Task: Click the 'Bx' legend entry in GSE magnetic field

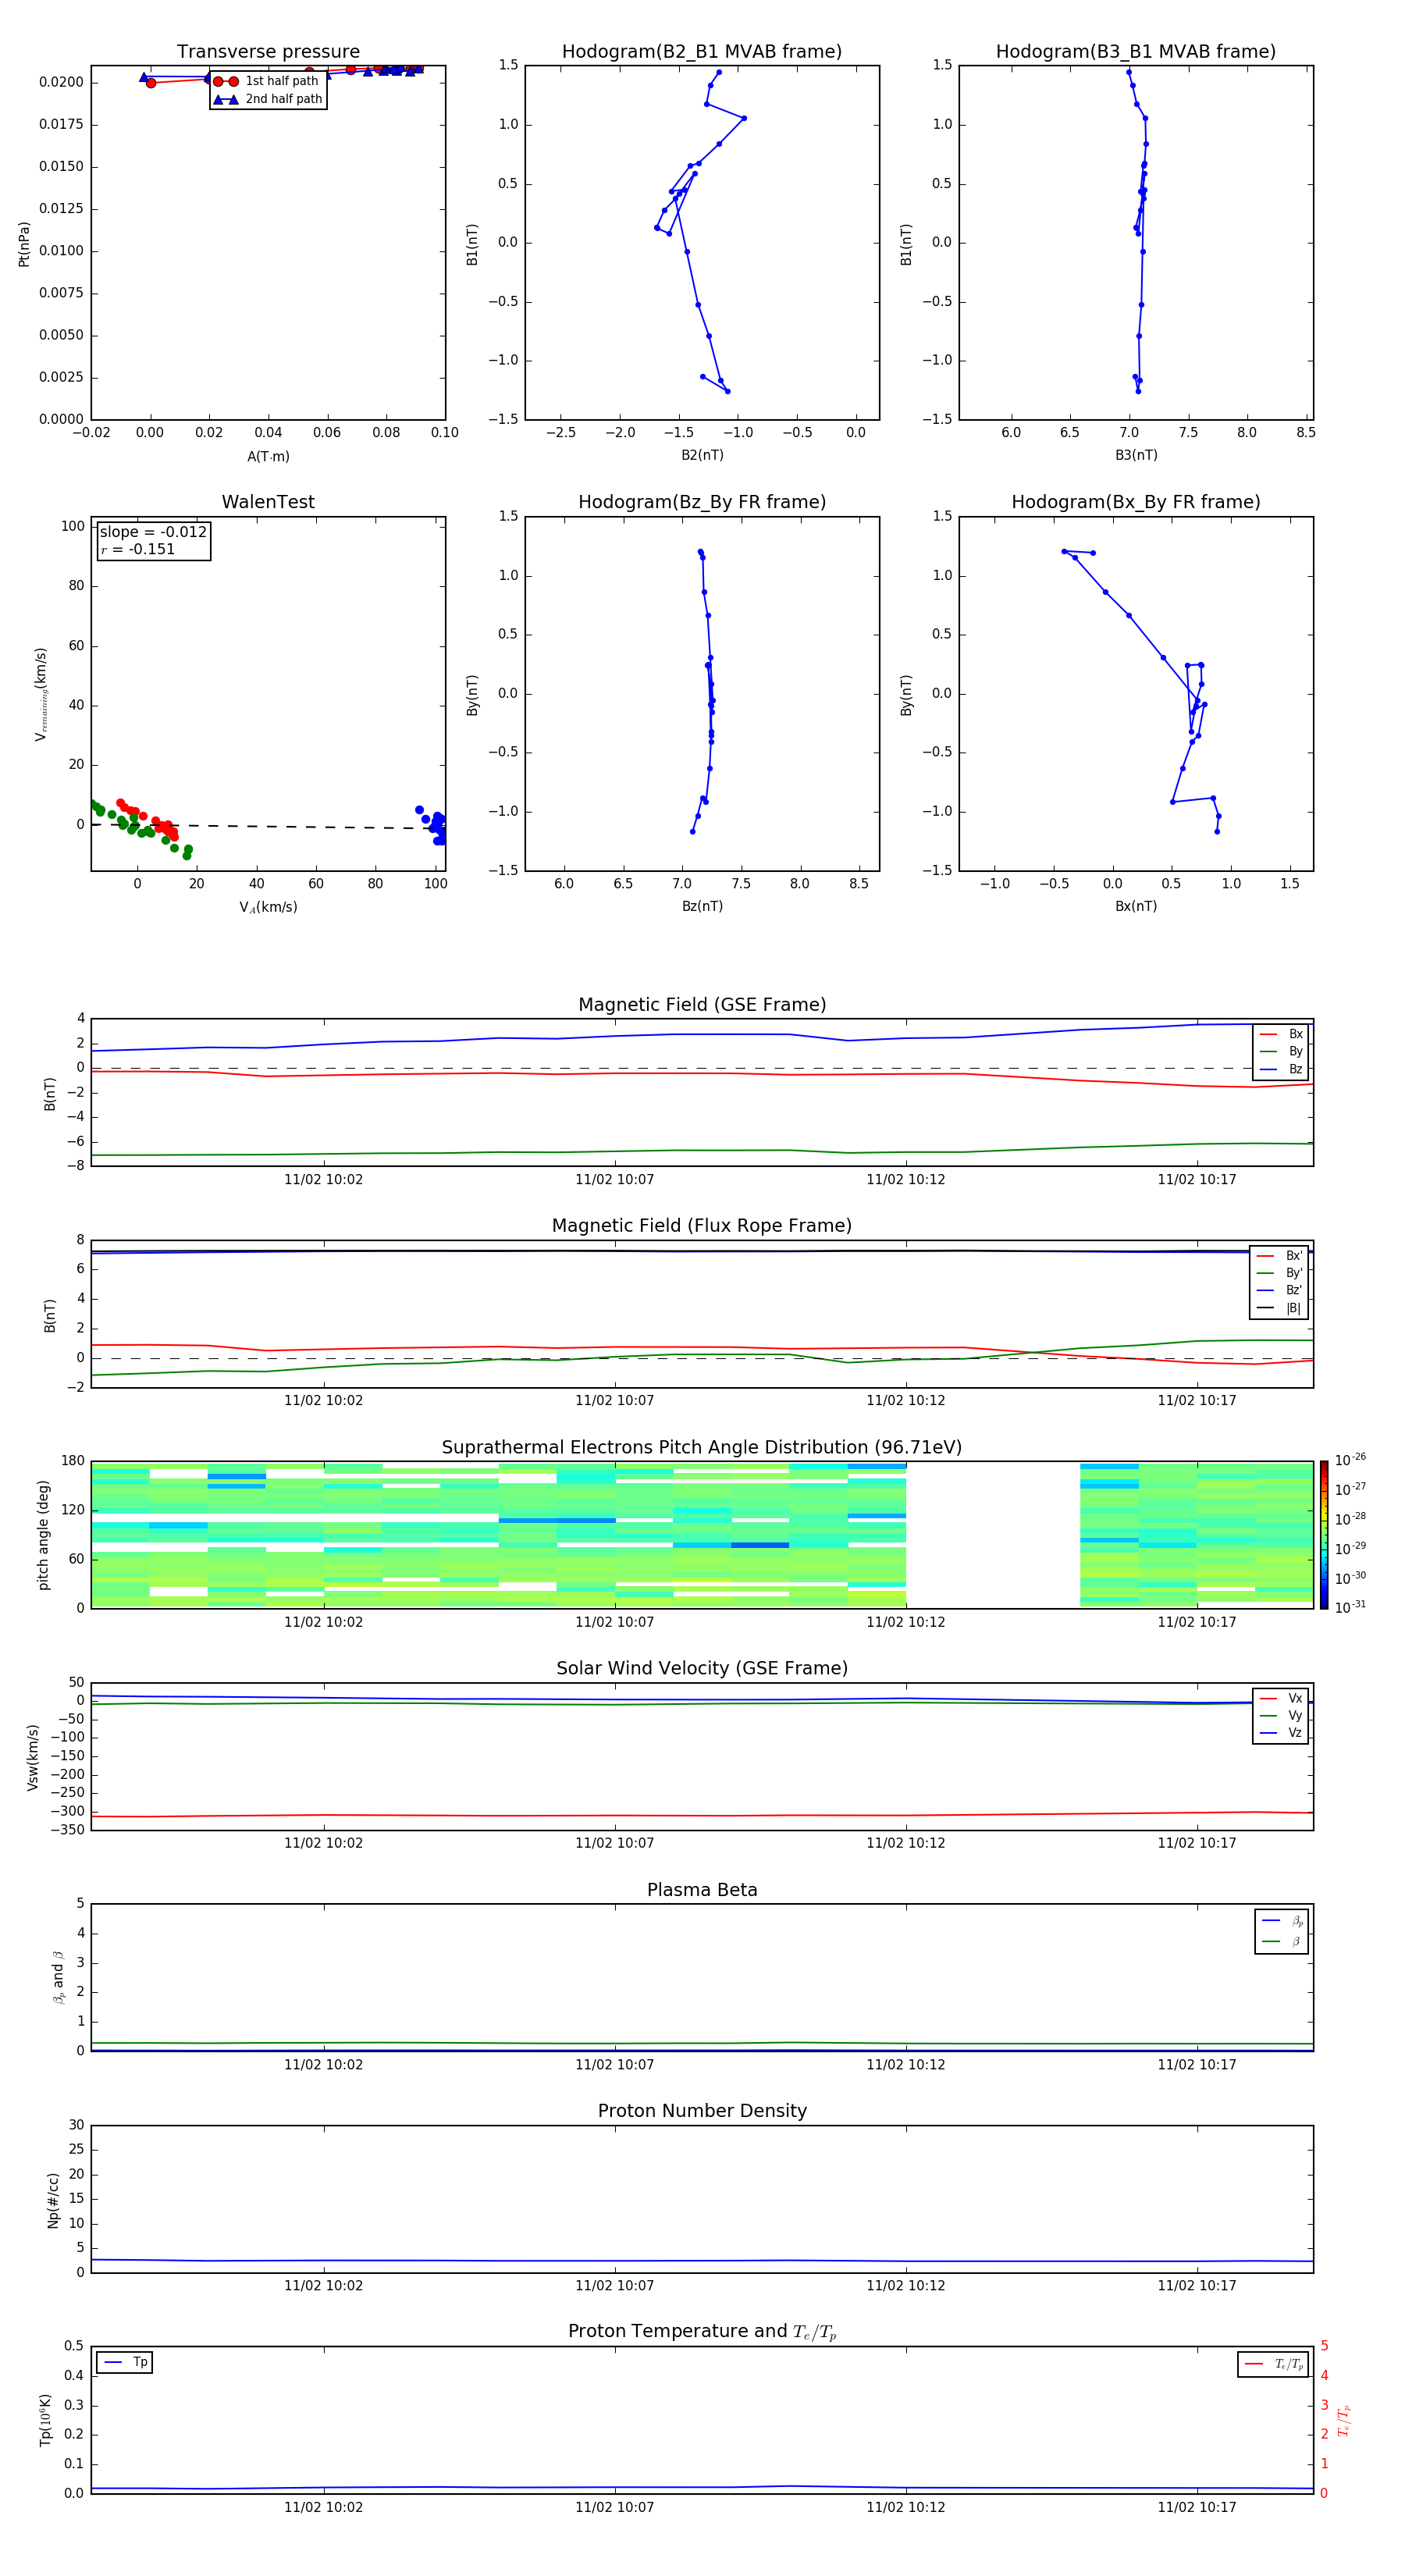Action: pyautogui.click(x=1281, y=1034)
